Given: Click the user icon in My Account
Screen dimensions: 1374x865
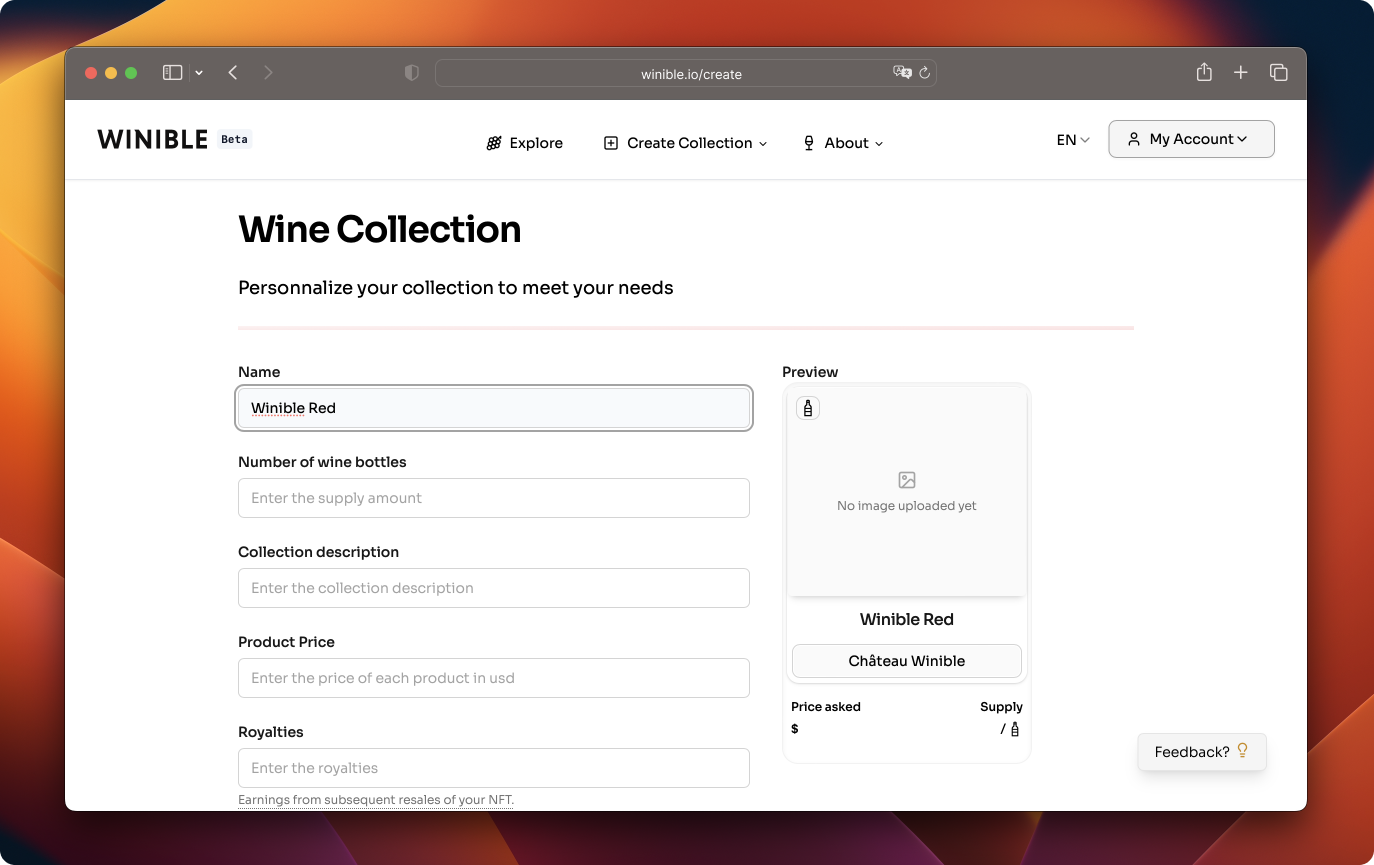Looking at the screenshot, I should 1134,139.
